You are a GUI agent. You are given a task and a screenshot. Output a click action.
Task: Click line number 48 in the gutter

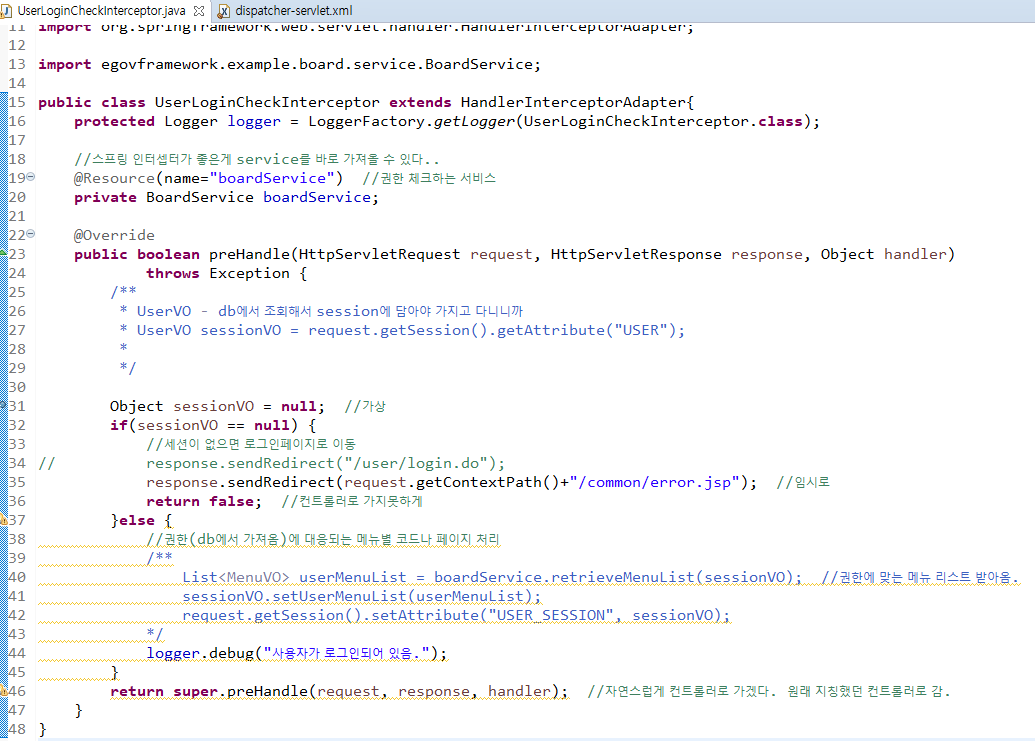click(x=17, y=729)
